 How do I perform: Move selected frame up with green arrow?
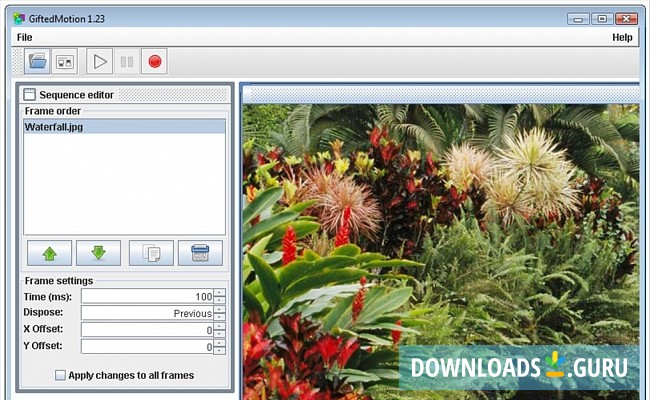click(x=49, y=253)
